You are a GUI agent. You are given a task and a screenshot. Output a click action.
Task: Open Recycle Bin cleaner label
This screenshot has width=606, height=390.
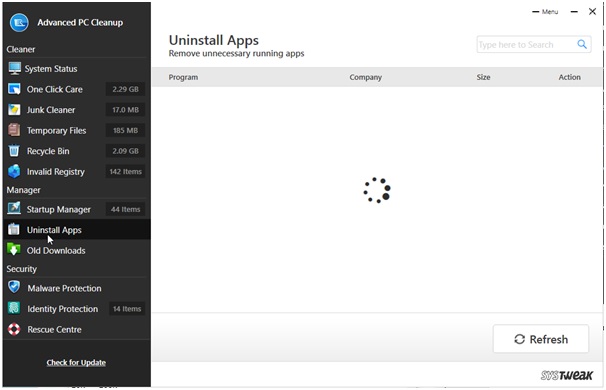click(x=48, y=151)
